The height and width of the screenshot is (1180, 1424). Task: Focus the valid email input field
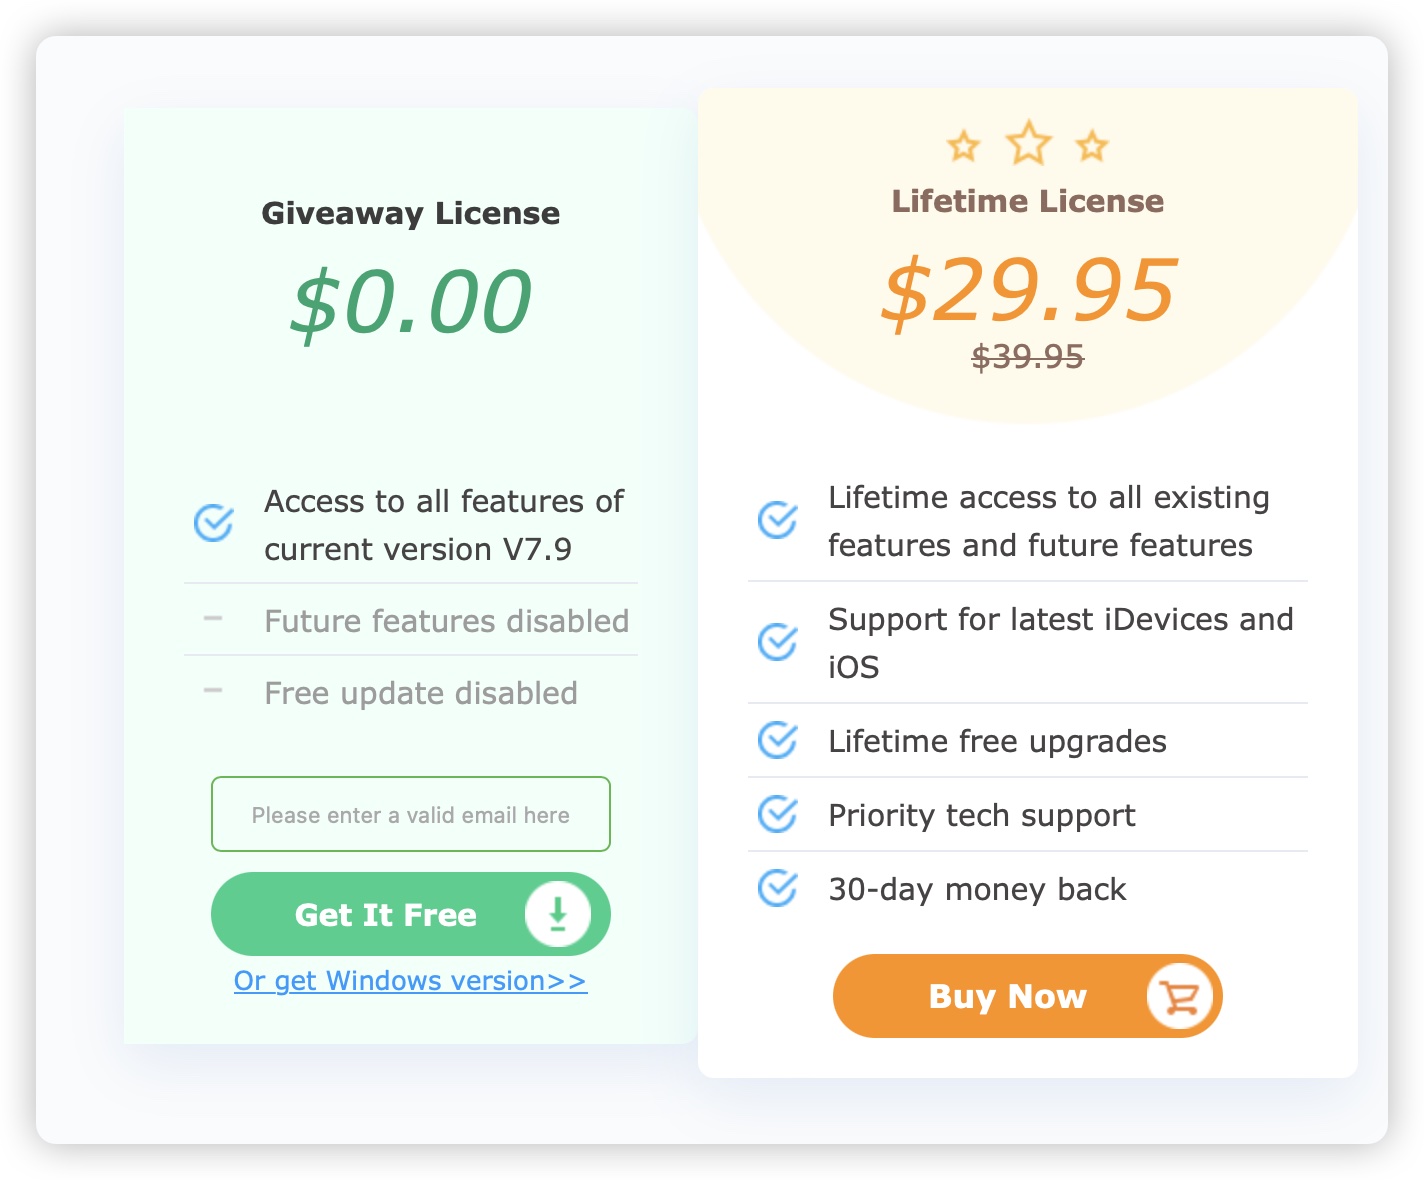coord(411,814)
